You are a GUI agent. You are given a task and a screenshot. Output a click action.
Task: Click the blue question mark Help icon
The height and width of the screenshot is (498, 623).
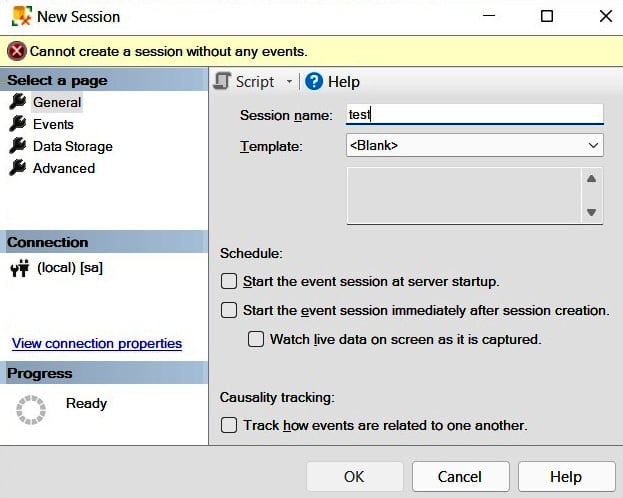(x=314, y=81)
